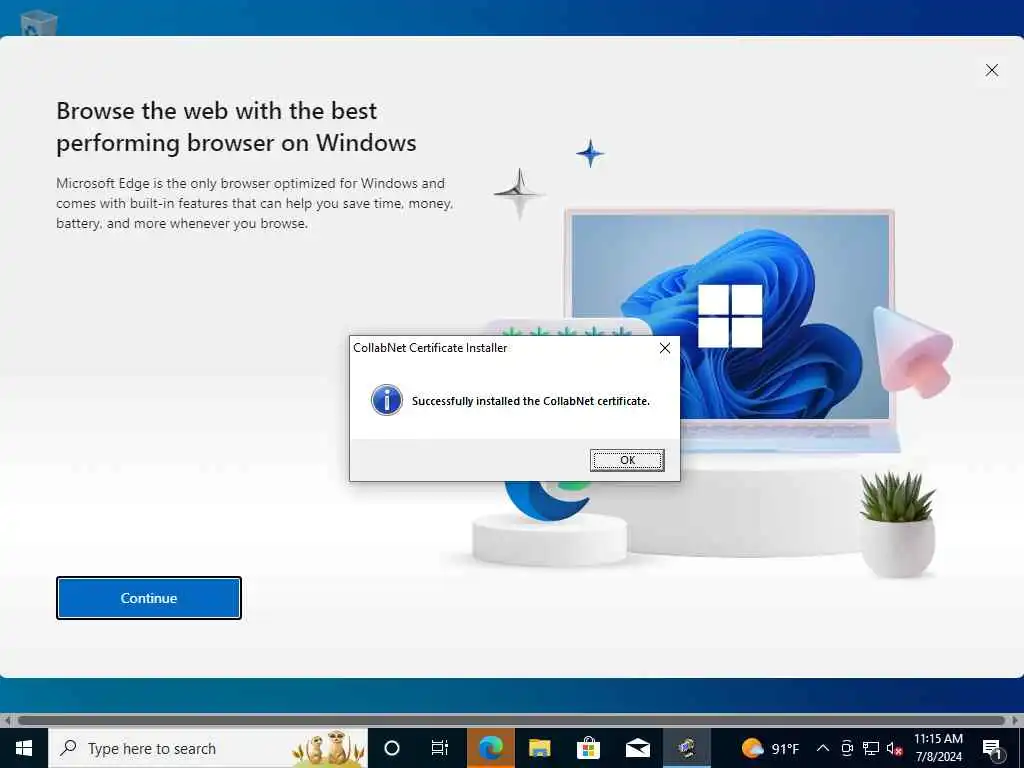Click the blue information icon in the dialog
The image size is (1024, 768).
[387, 400]
